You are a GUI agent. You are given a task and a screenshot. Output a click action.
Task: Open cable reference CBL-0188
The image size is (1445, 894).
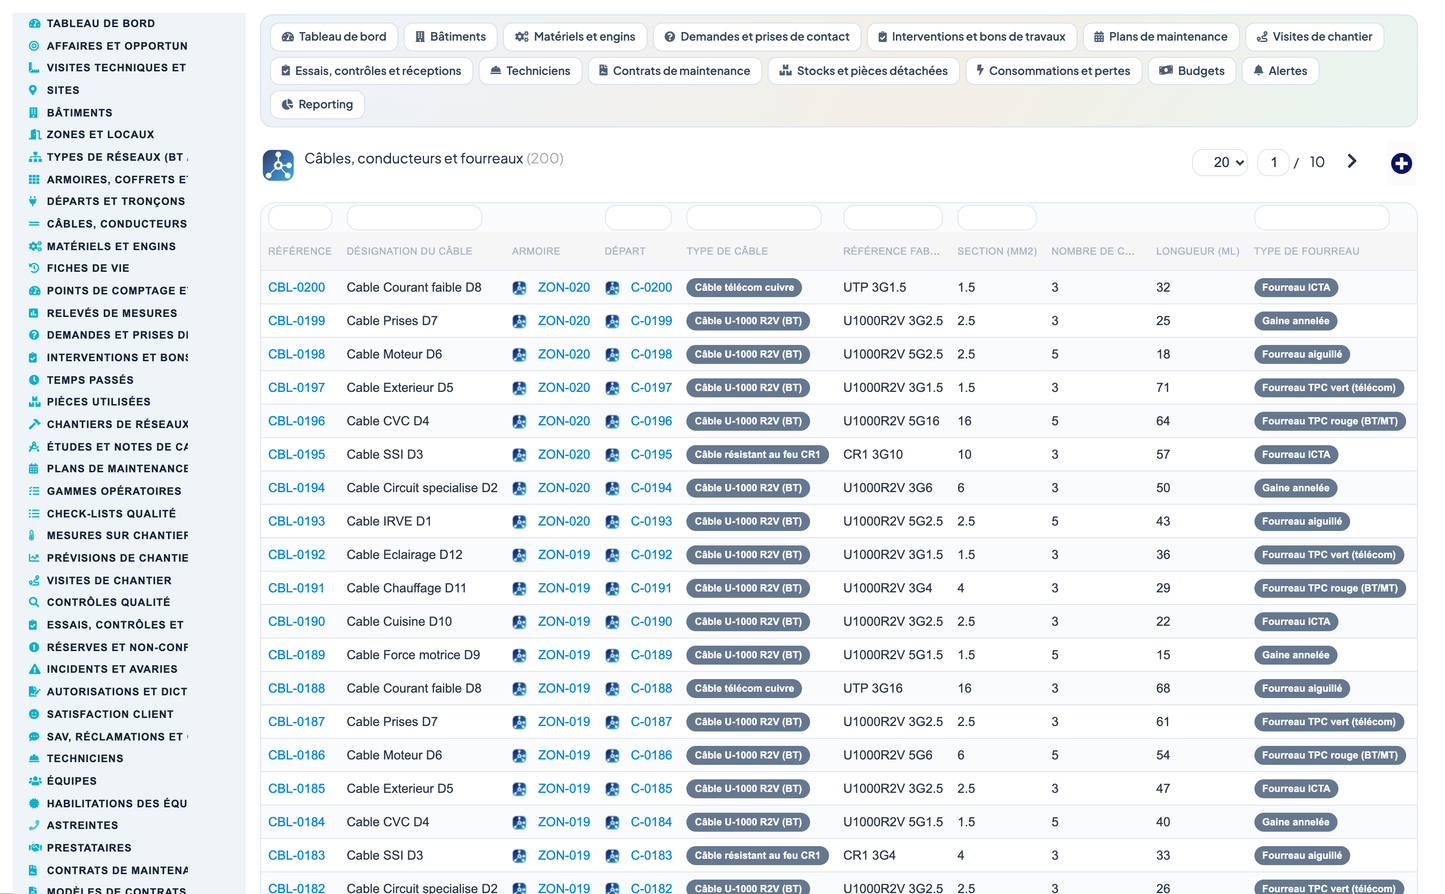pos(296,689)
